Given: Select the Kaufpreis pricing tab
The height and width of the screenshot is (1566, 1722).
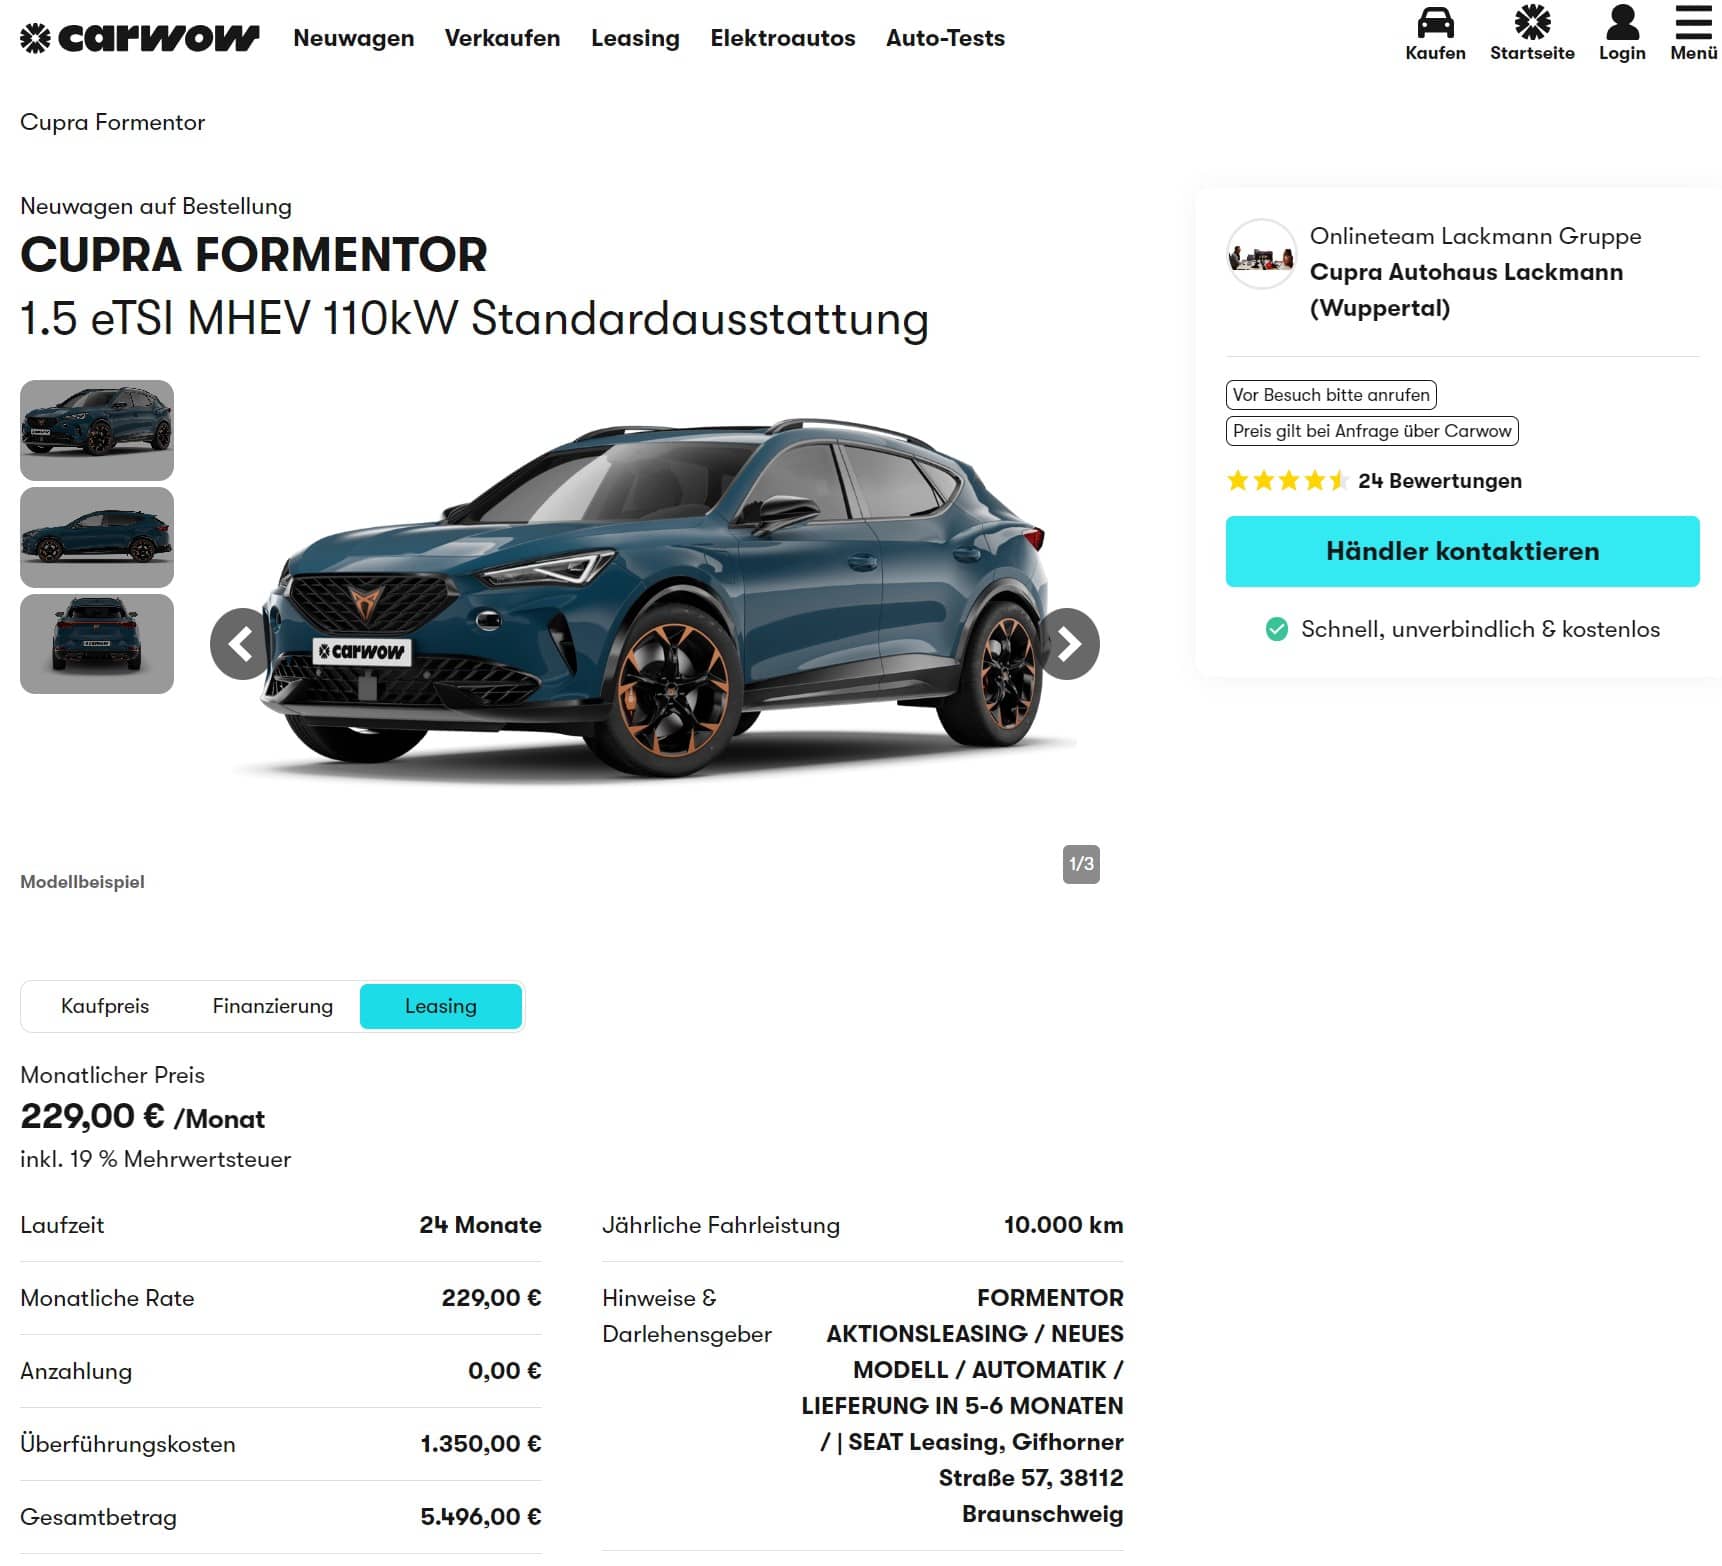Looking at the screenshot, I should click(105, 1006).
